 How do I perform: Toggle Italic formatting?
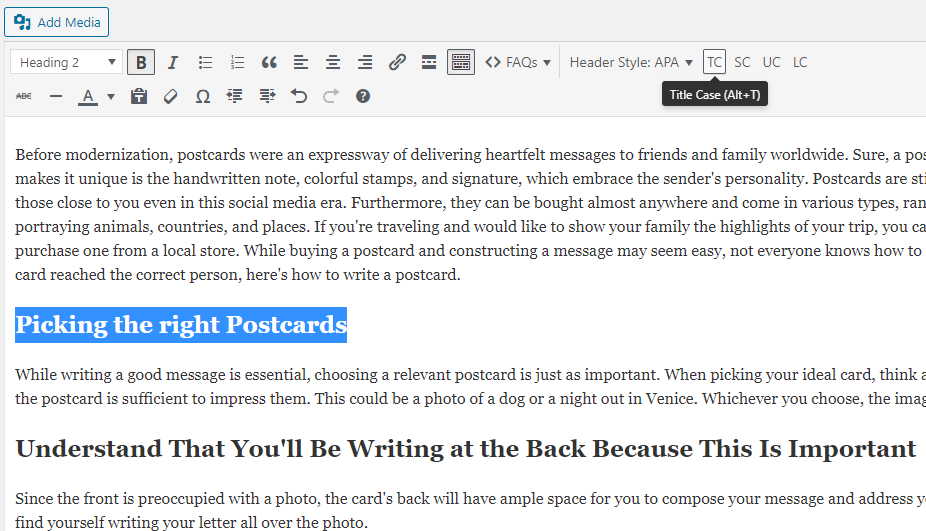point(173,62)
